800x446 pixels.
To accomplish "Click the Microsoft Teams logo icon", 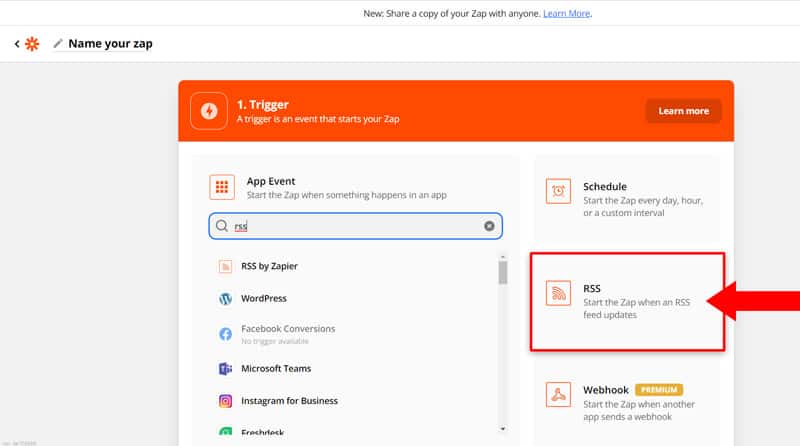I will (225, 368).
